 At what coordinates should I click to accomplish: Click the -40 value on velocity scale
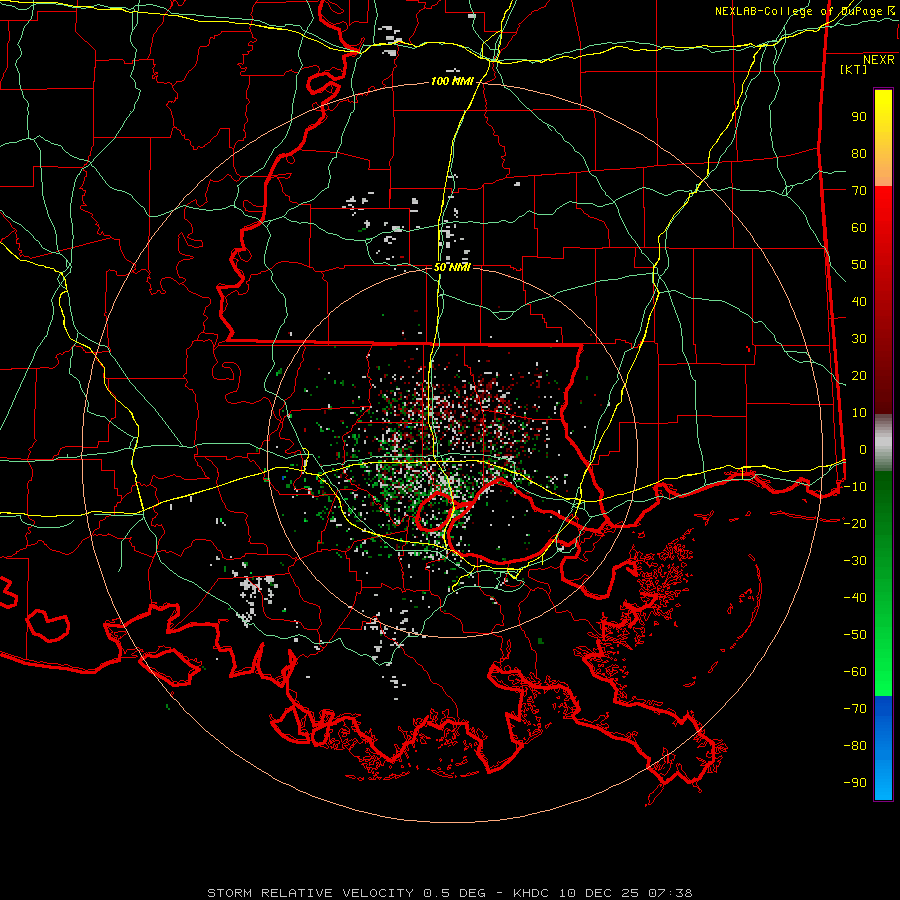tap(855, 598)
